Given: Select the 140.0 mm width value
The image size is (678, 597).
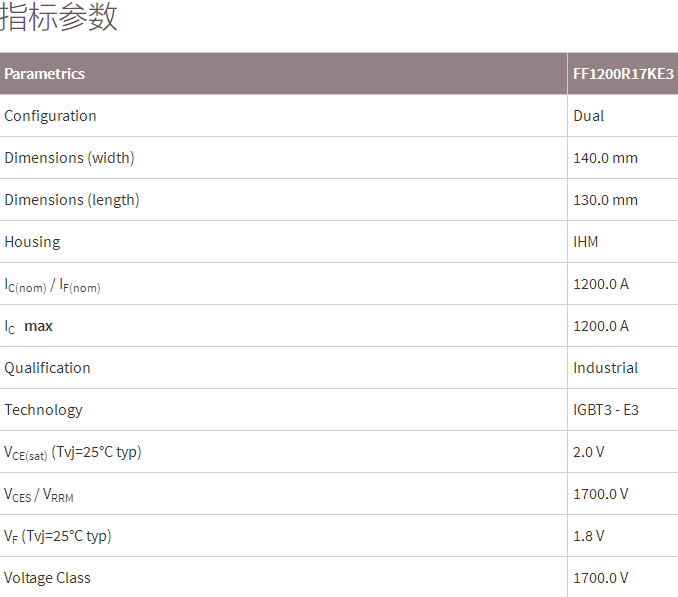Looking at the screenshot, I should [605, 158].
